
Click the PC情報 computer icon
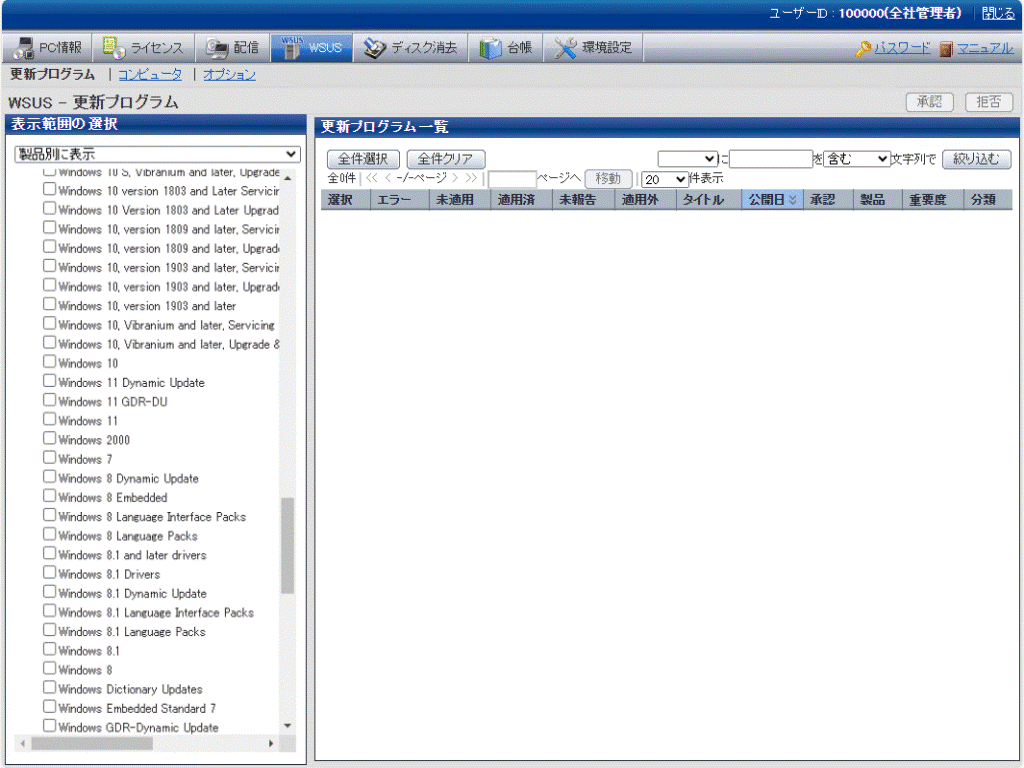pyautogui.click(x=24, y=48)
